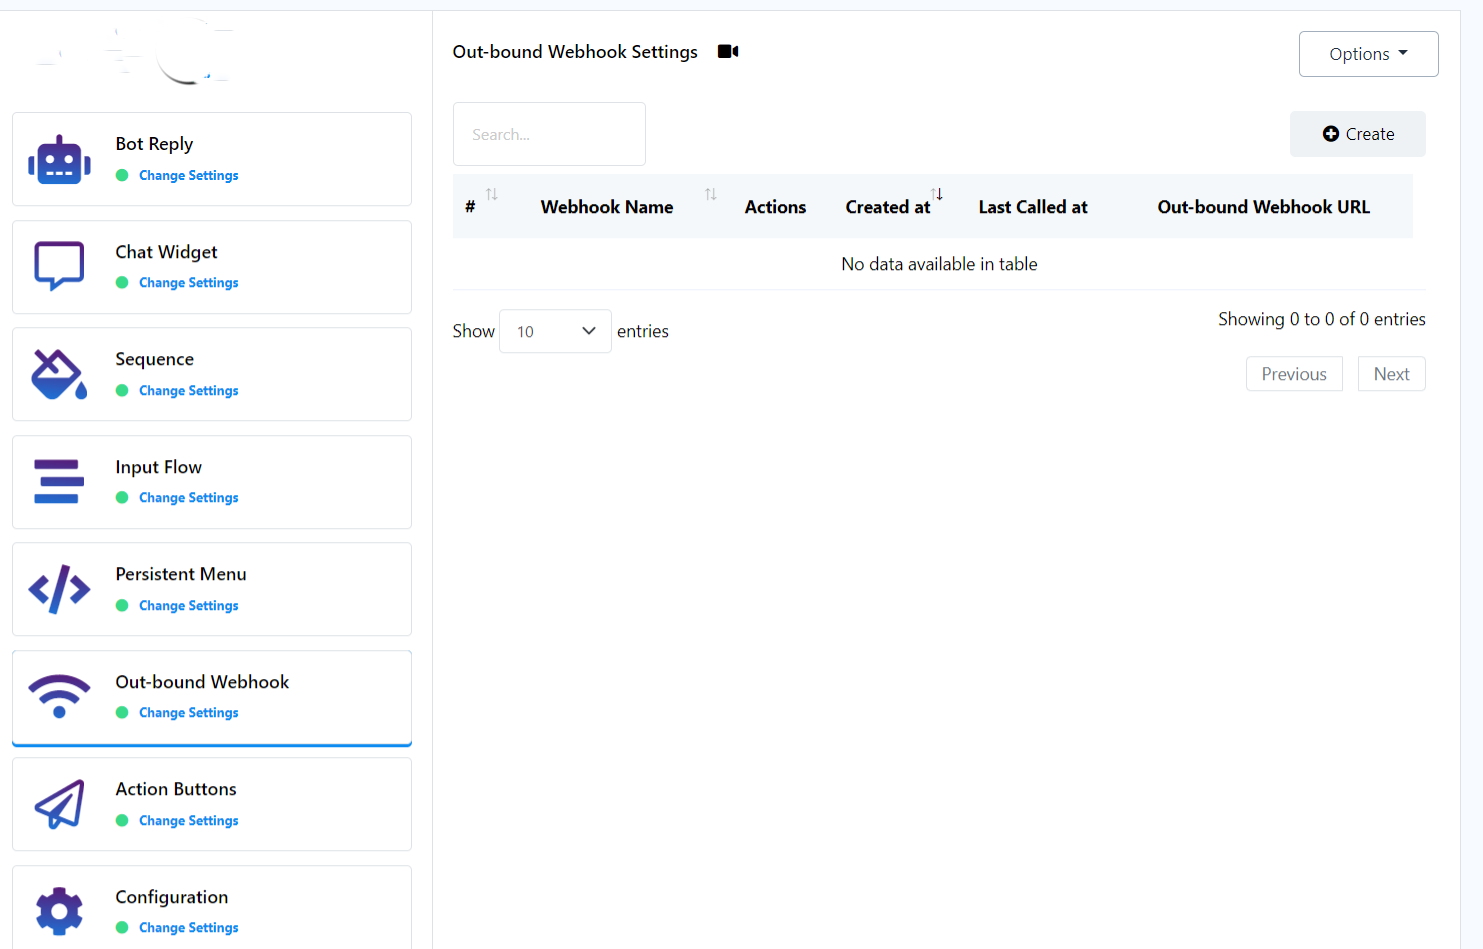Click the Bot Reply robot icon
This screenshot has height=949, width=1483.
59,160
